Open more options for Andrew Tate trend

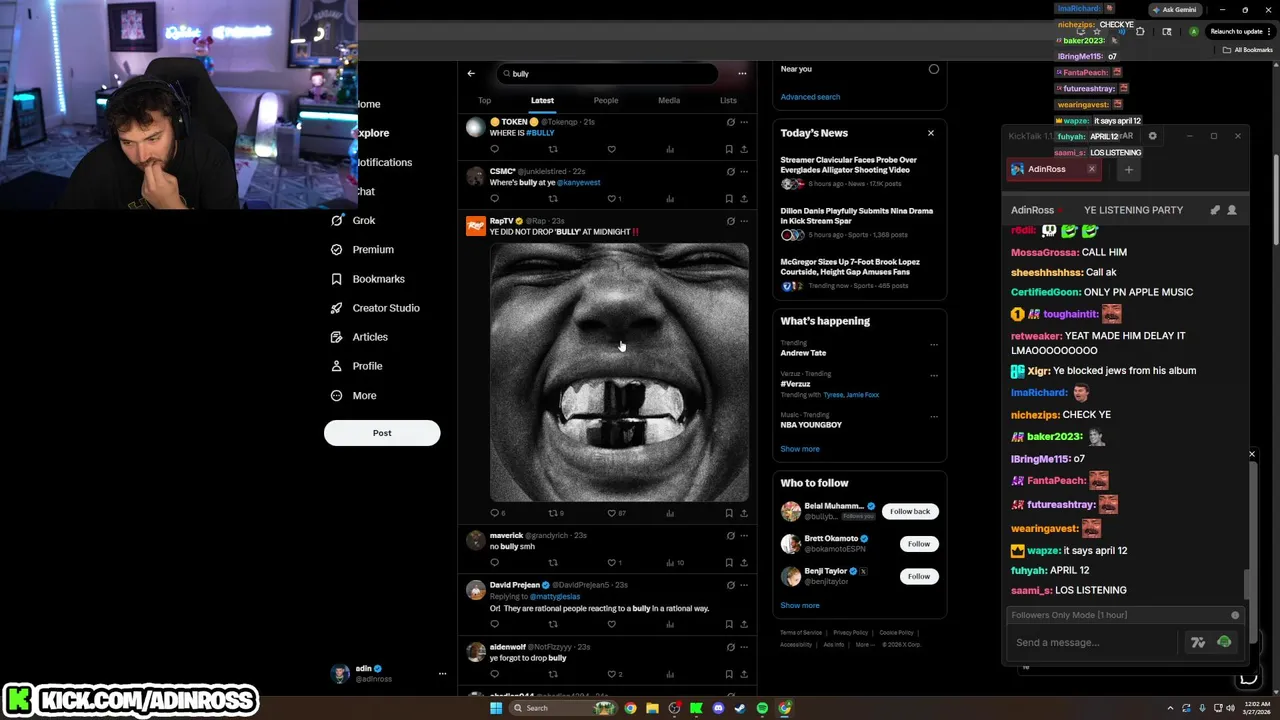coord(934,345)
